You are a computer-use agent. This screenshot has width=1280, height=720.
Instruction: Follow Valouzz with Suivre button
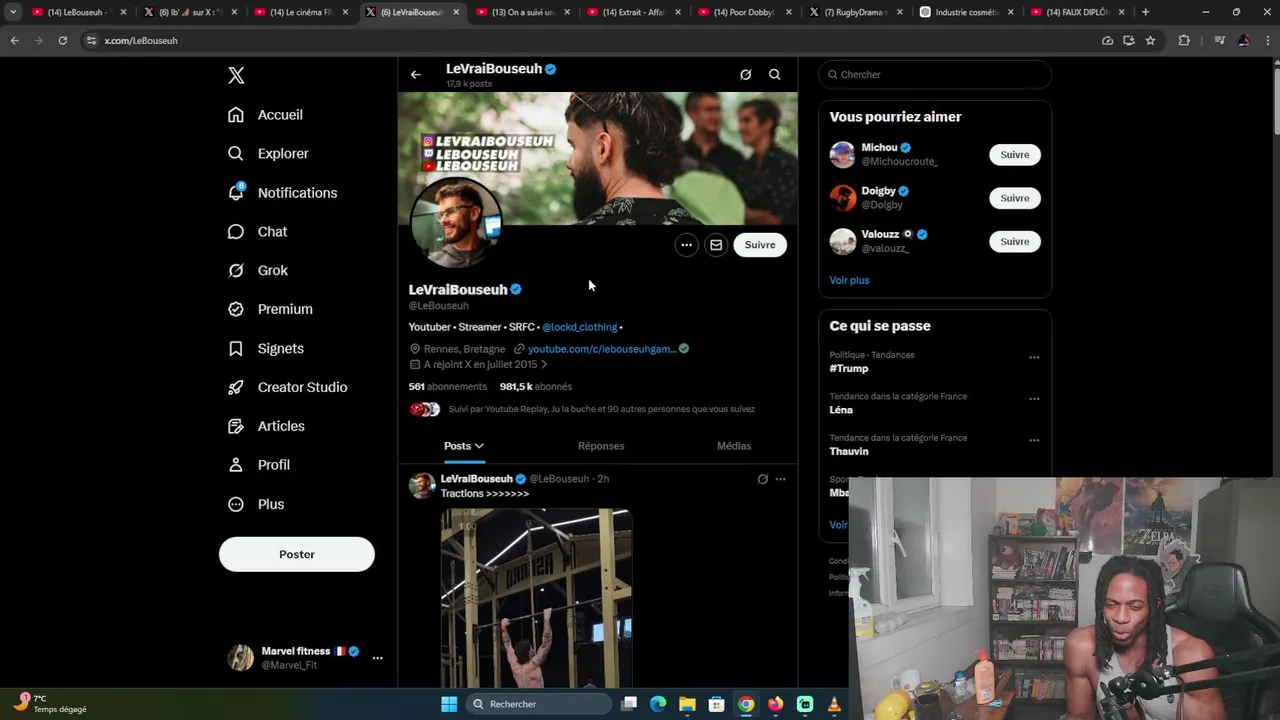point(1015,242)
